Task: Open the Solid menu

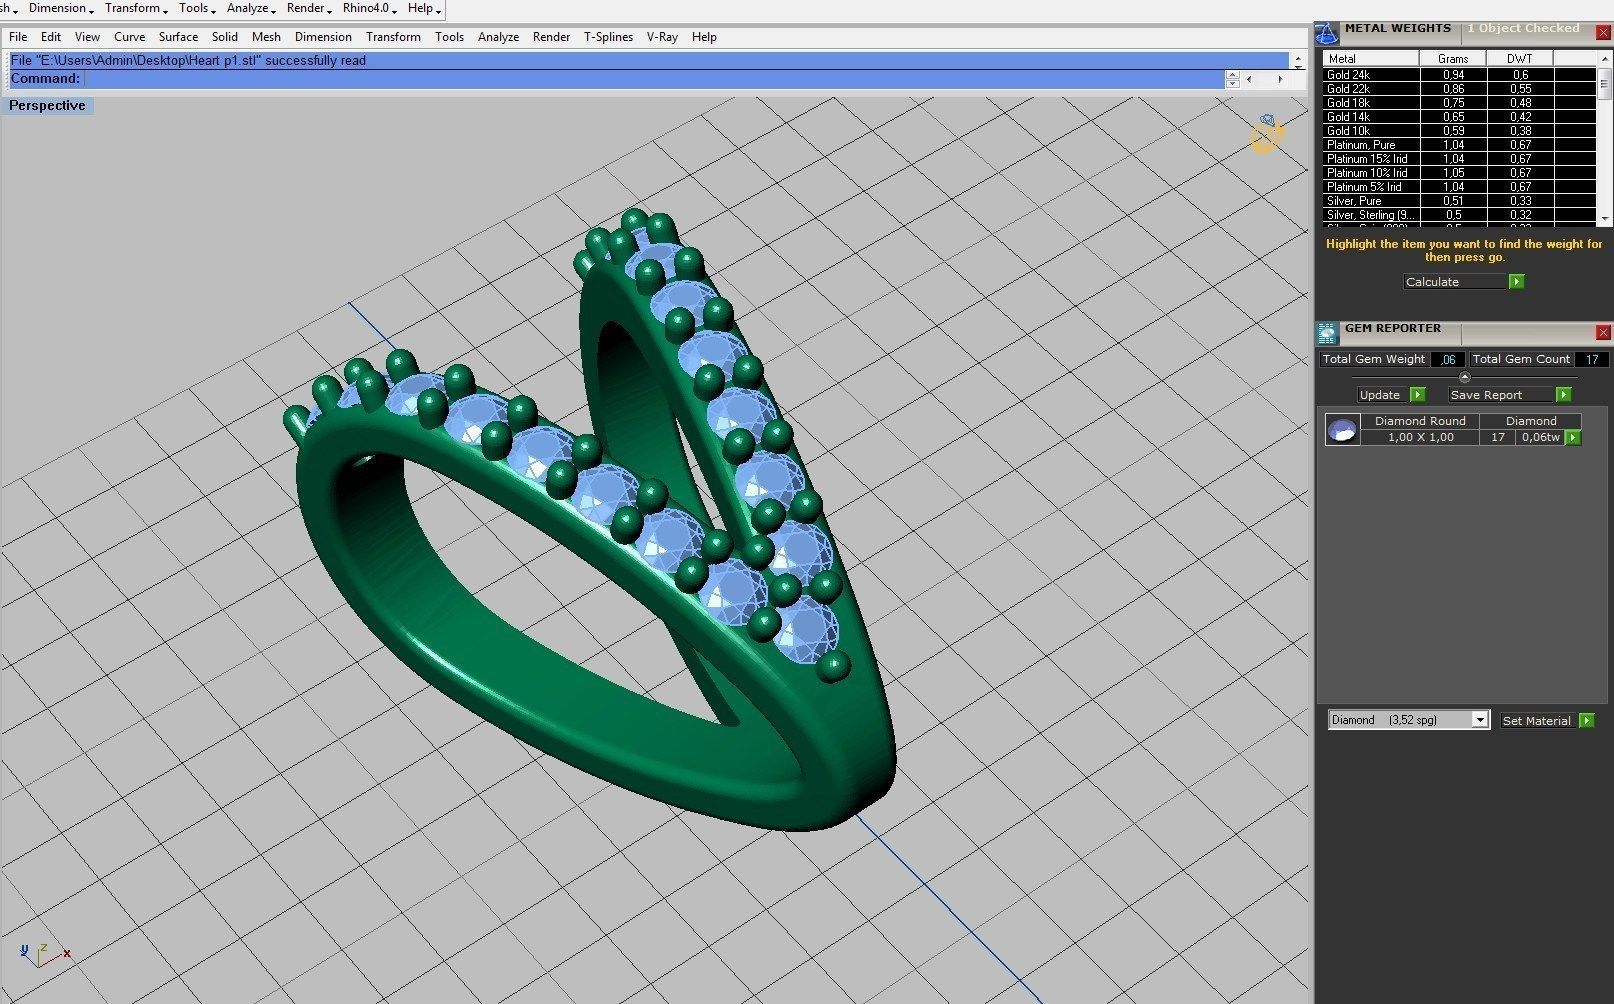Action: point(225,37)
